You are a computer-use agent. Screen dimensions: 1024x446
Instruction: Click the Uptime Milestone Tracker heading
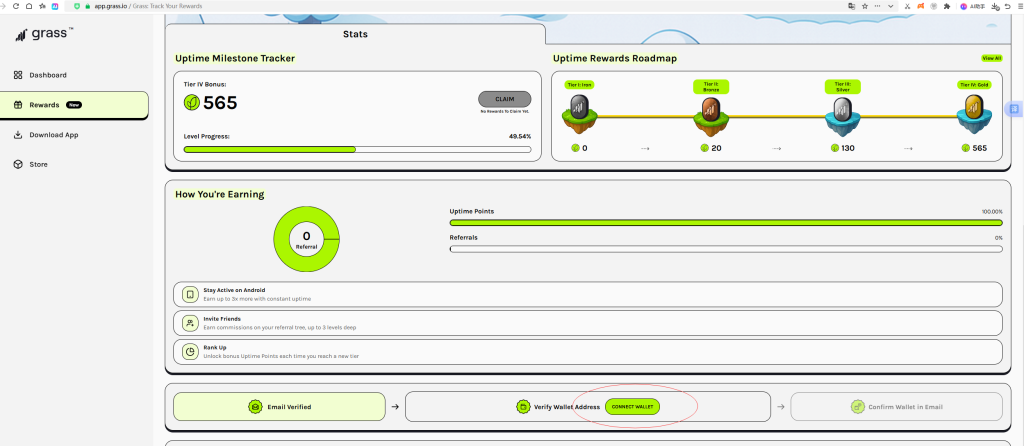(x=235, y=59)
